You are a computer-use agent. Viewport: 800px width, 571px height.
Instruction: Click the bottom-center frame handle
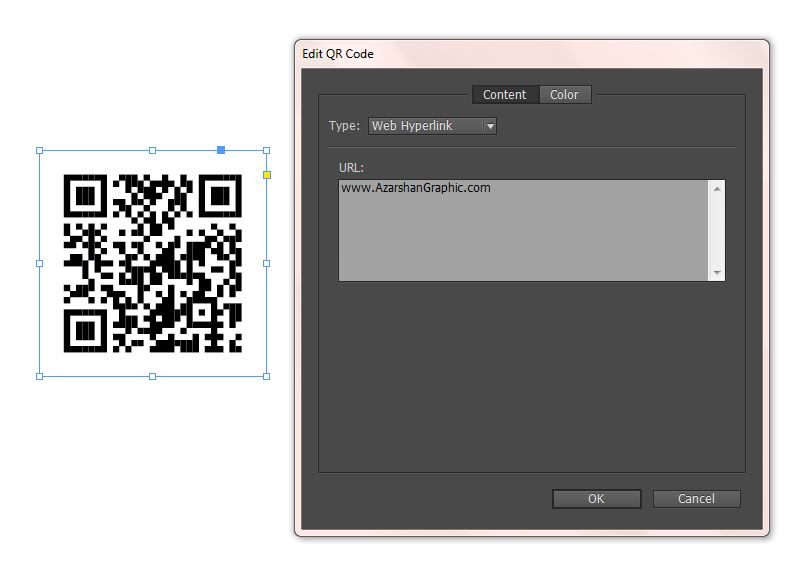tap(152, 376)
